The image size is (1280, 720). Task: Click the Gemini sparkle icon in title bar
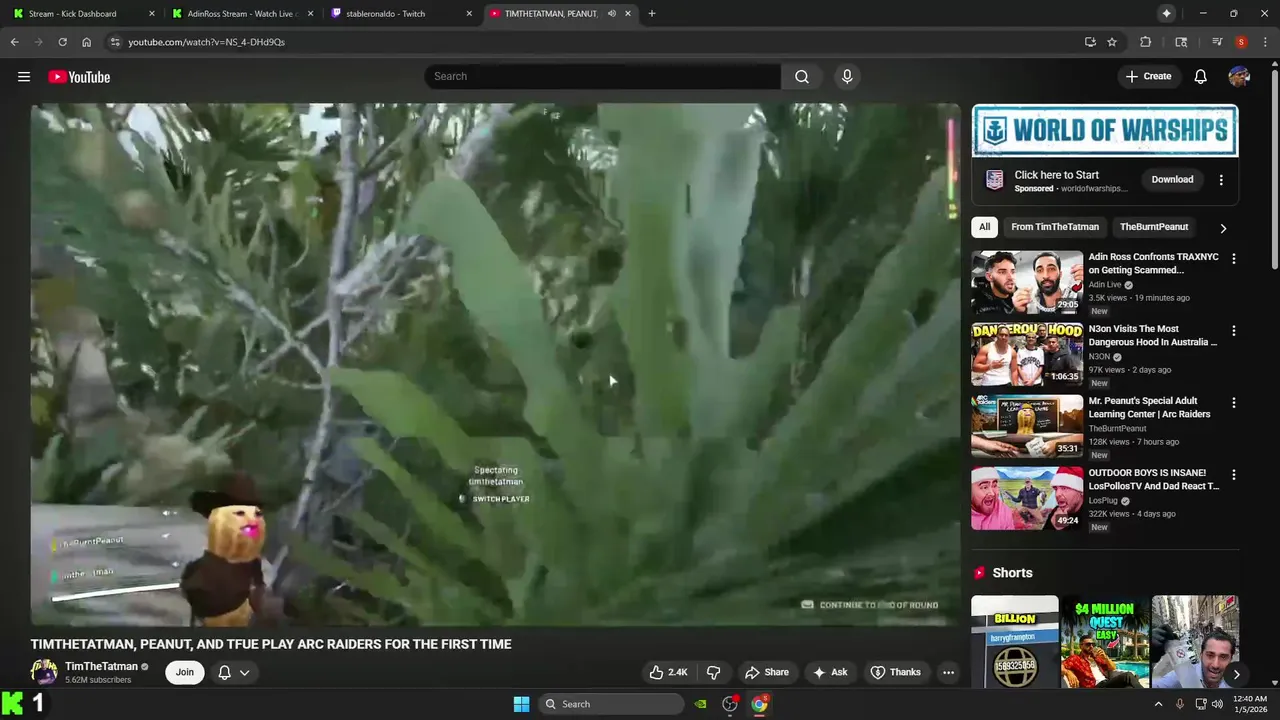point(1166,13)
